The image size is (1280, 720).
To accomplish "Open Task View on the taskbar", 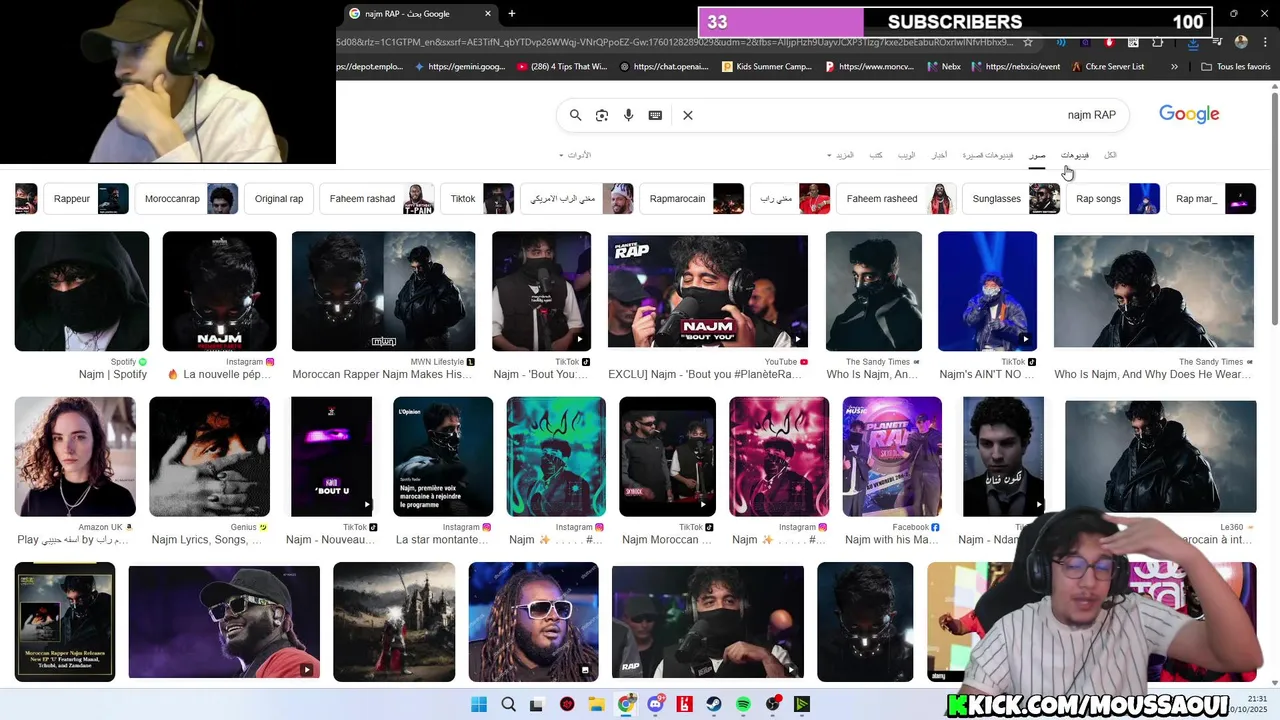I will (x=537, y=705).
